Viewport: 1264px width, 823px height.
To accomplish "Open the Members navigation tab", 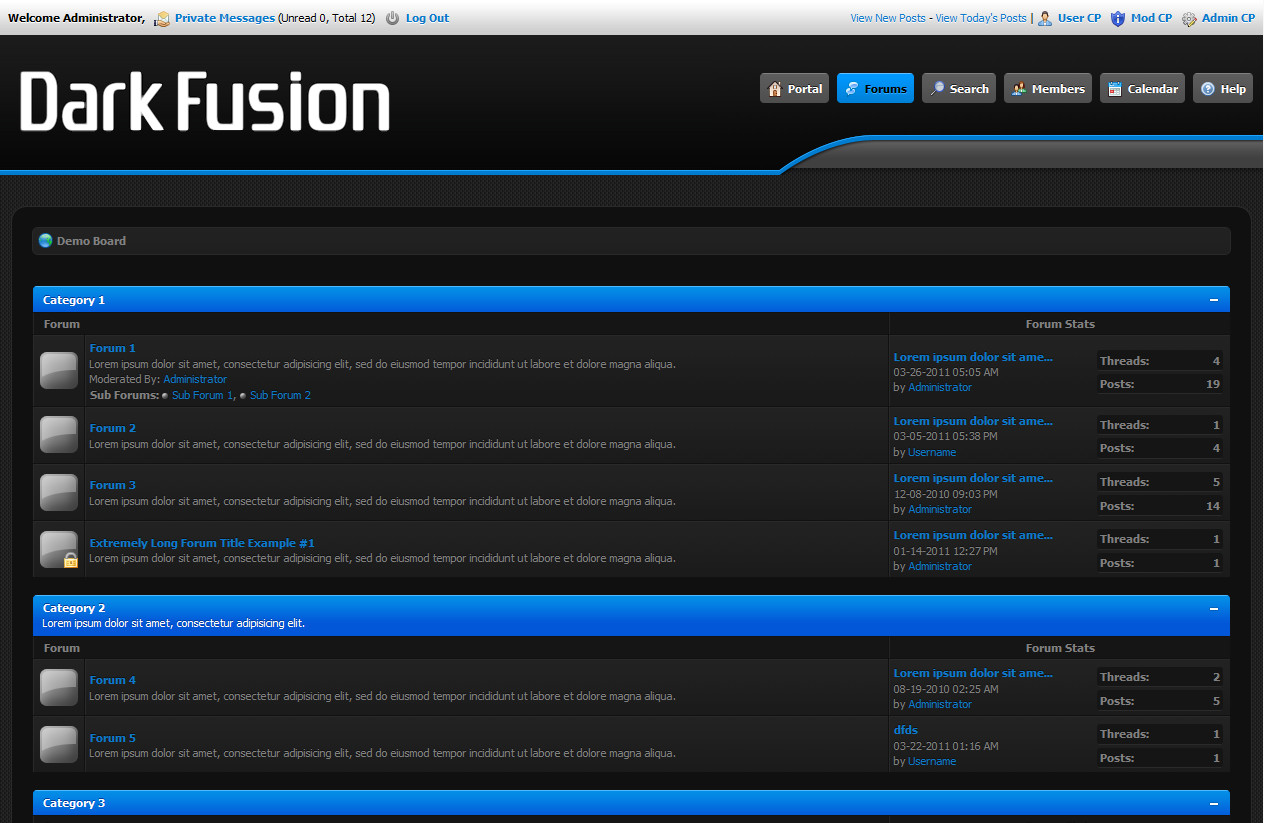I will [1047, 89].
